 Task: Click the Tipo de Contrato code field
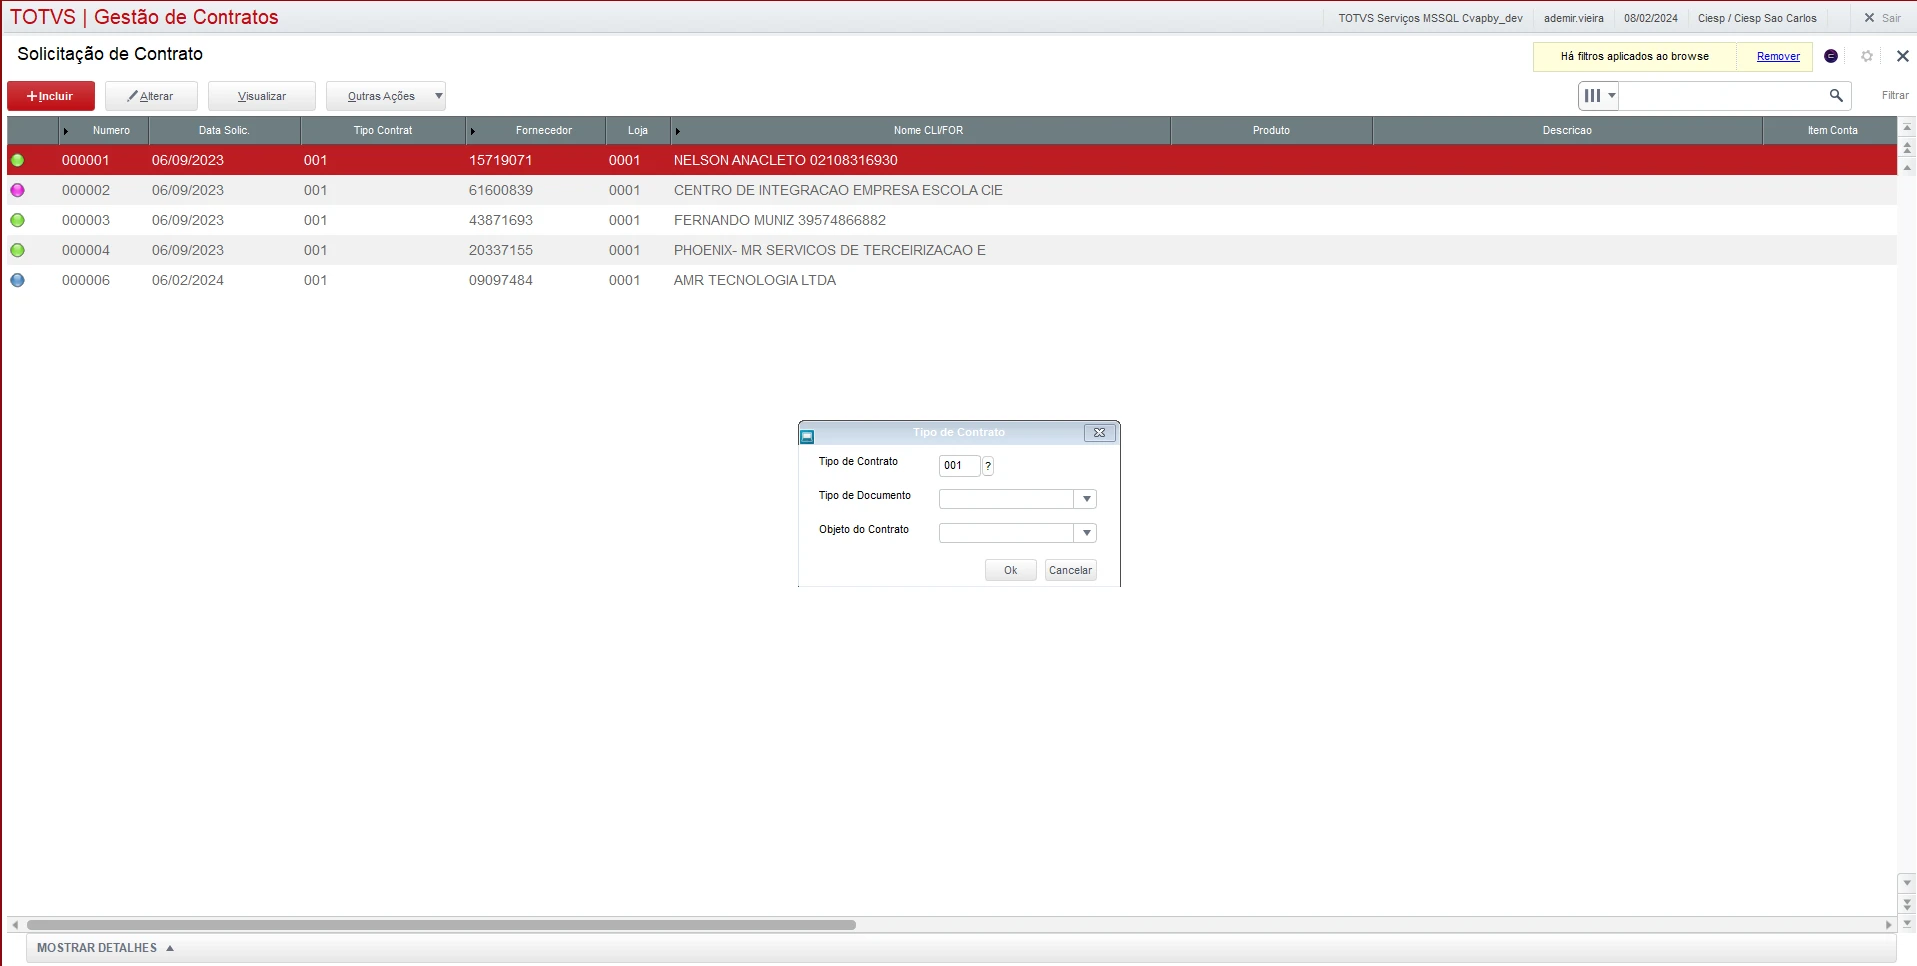coord(958,466)
